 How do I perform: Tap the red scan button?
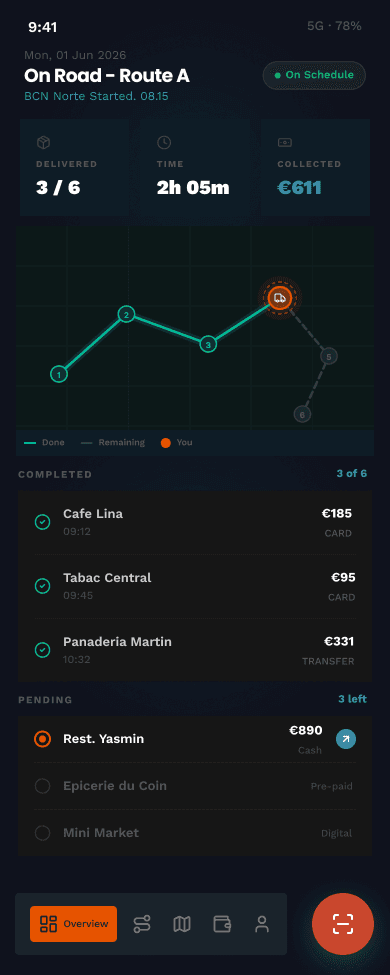(343, 923)
